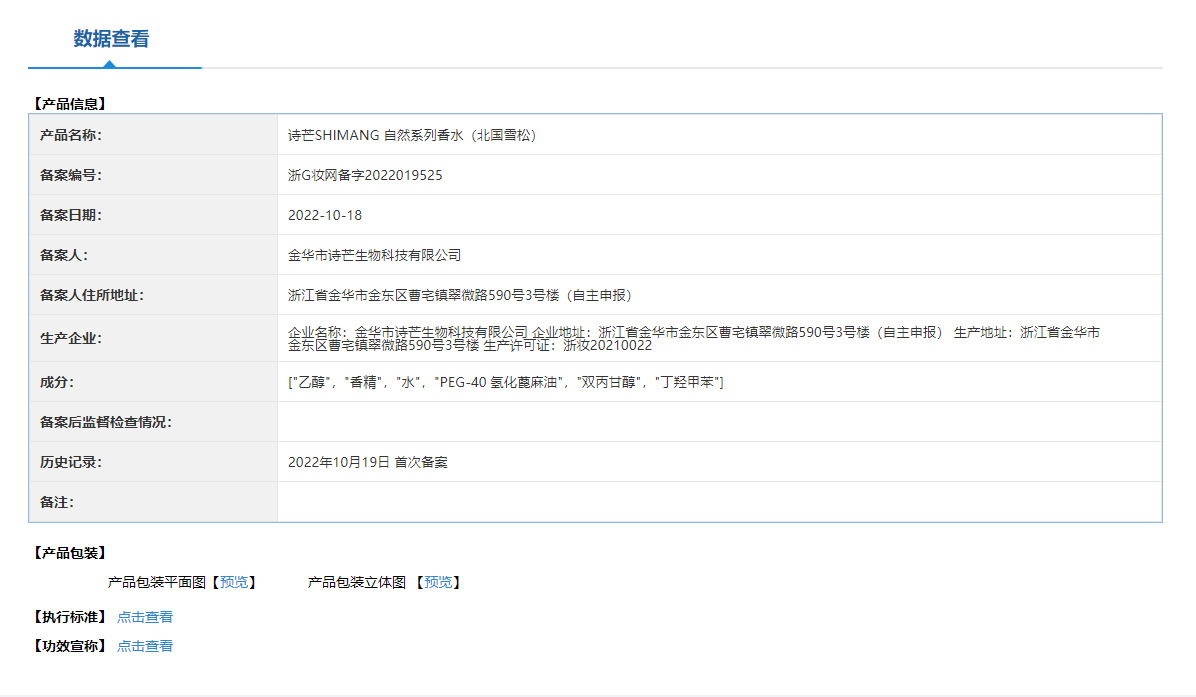Click the 【产品包装】 section heading
The image size is (1196, 697).
point(69,553)
